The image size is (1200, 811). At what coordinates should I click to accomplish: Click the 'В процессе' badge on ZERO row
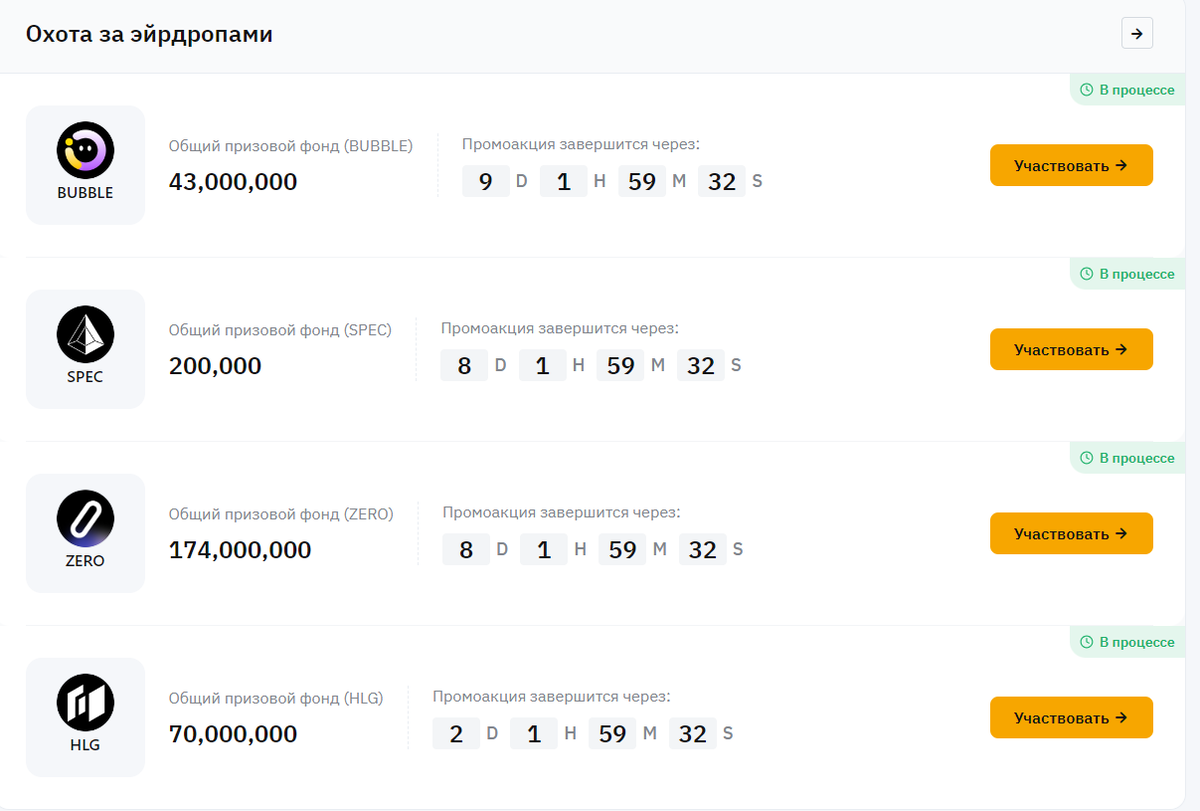coord(1127,458)
